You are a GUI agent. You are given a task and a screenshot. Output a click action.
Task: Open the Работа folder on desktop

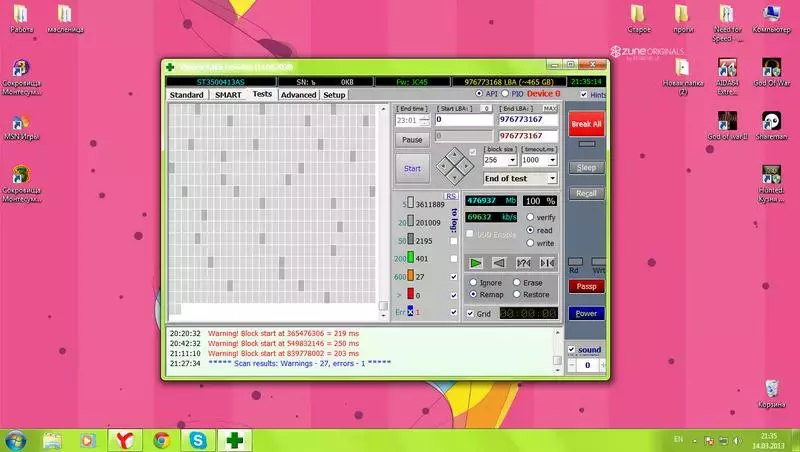[x=21, y=19]
